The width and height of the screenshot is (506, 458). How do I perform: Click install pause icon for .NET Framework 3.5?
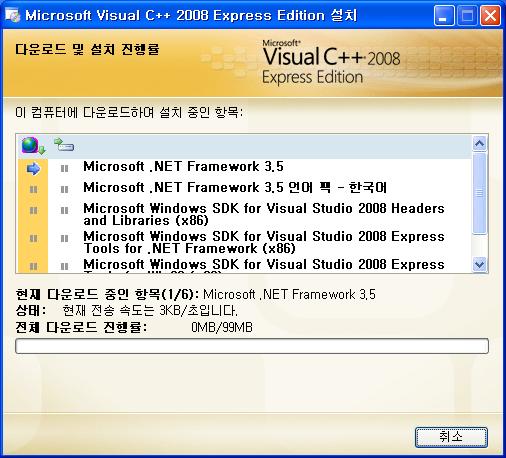64,169
